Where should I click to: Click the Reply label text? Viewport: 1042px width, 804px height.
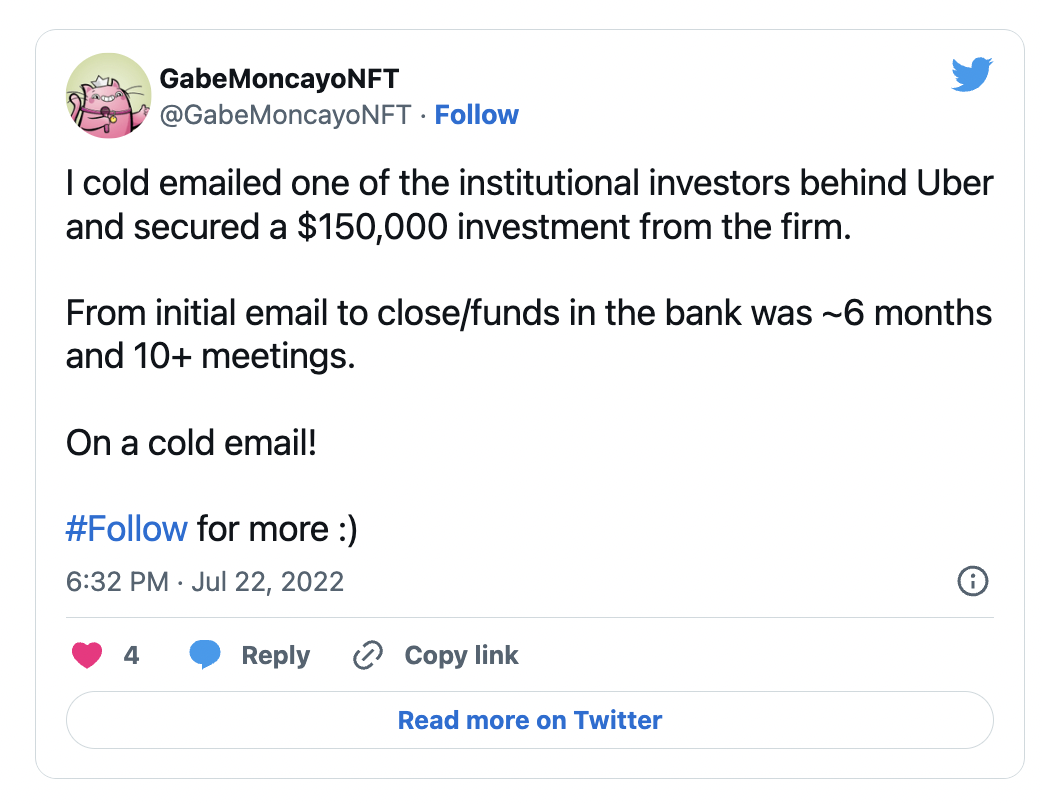pyautogui.click(x=276, y=656)
